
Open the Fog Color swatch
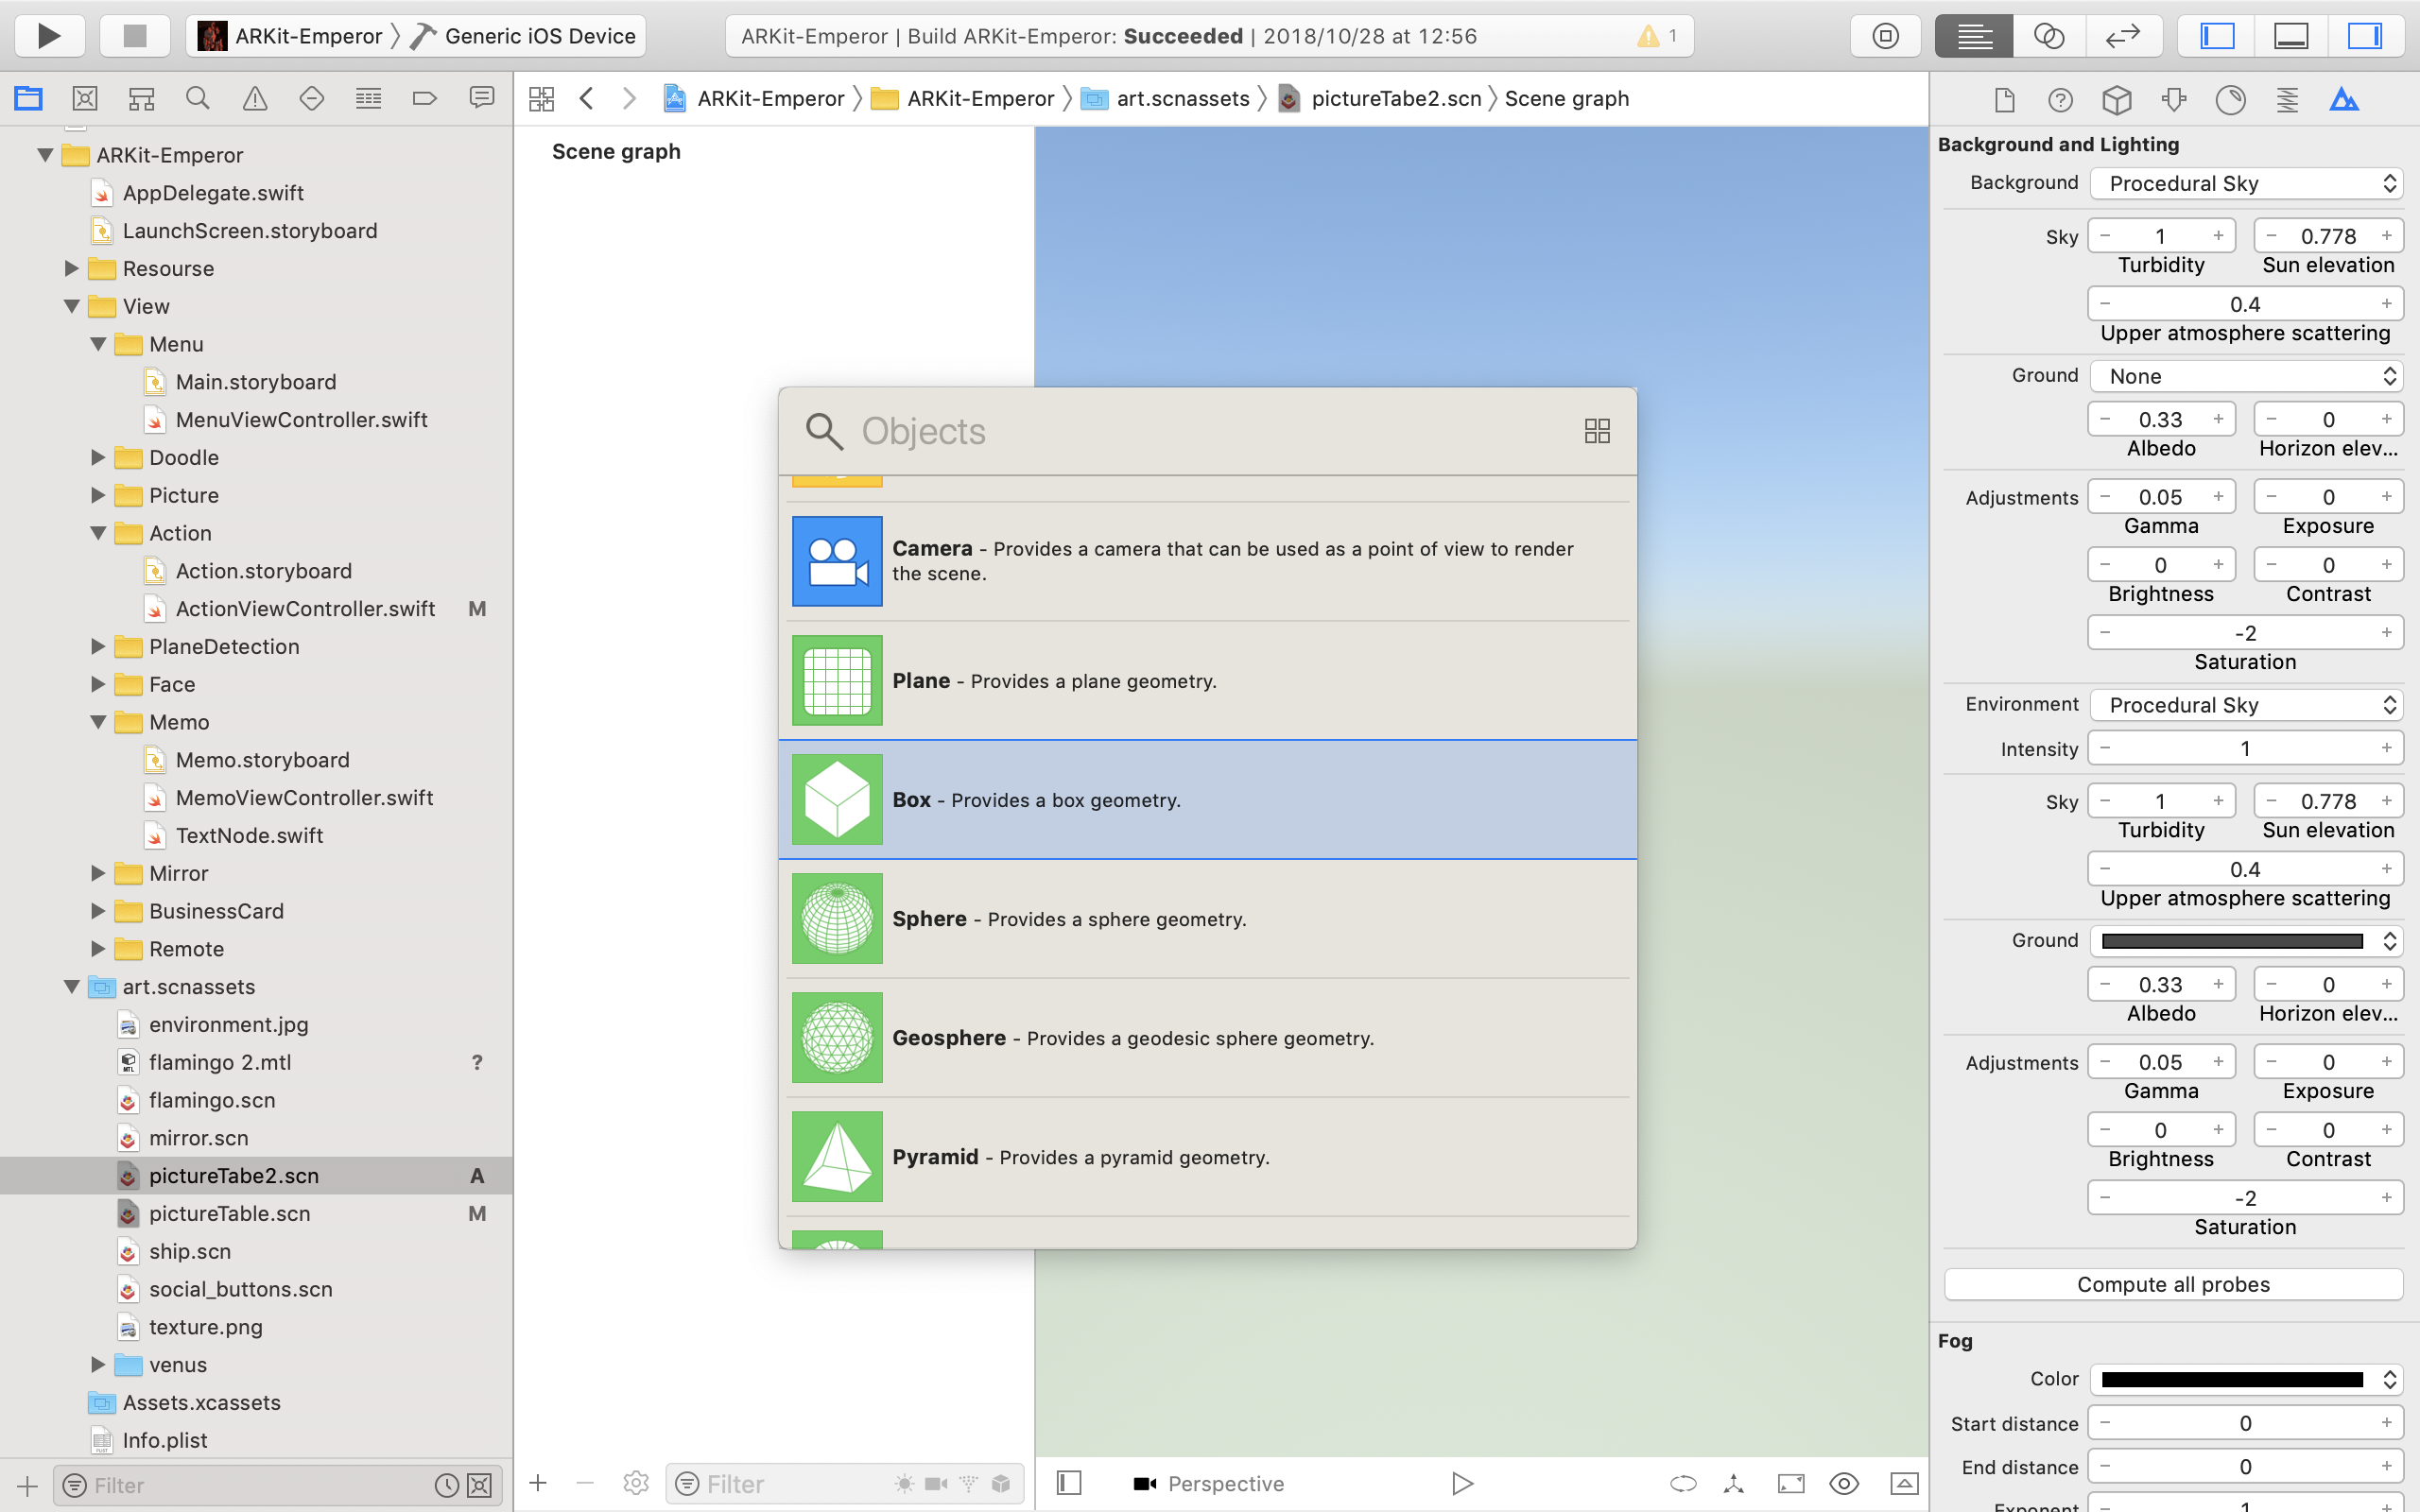point(2232,1379)
